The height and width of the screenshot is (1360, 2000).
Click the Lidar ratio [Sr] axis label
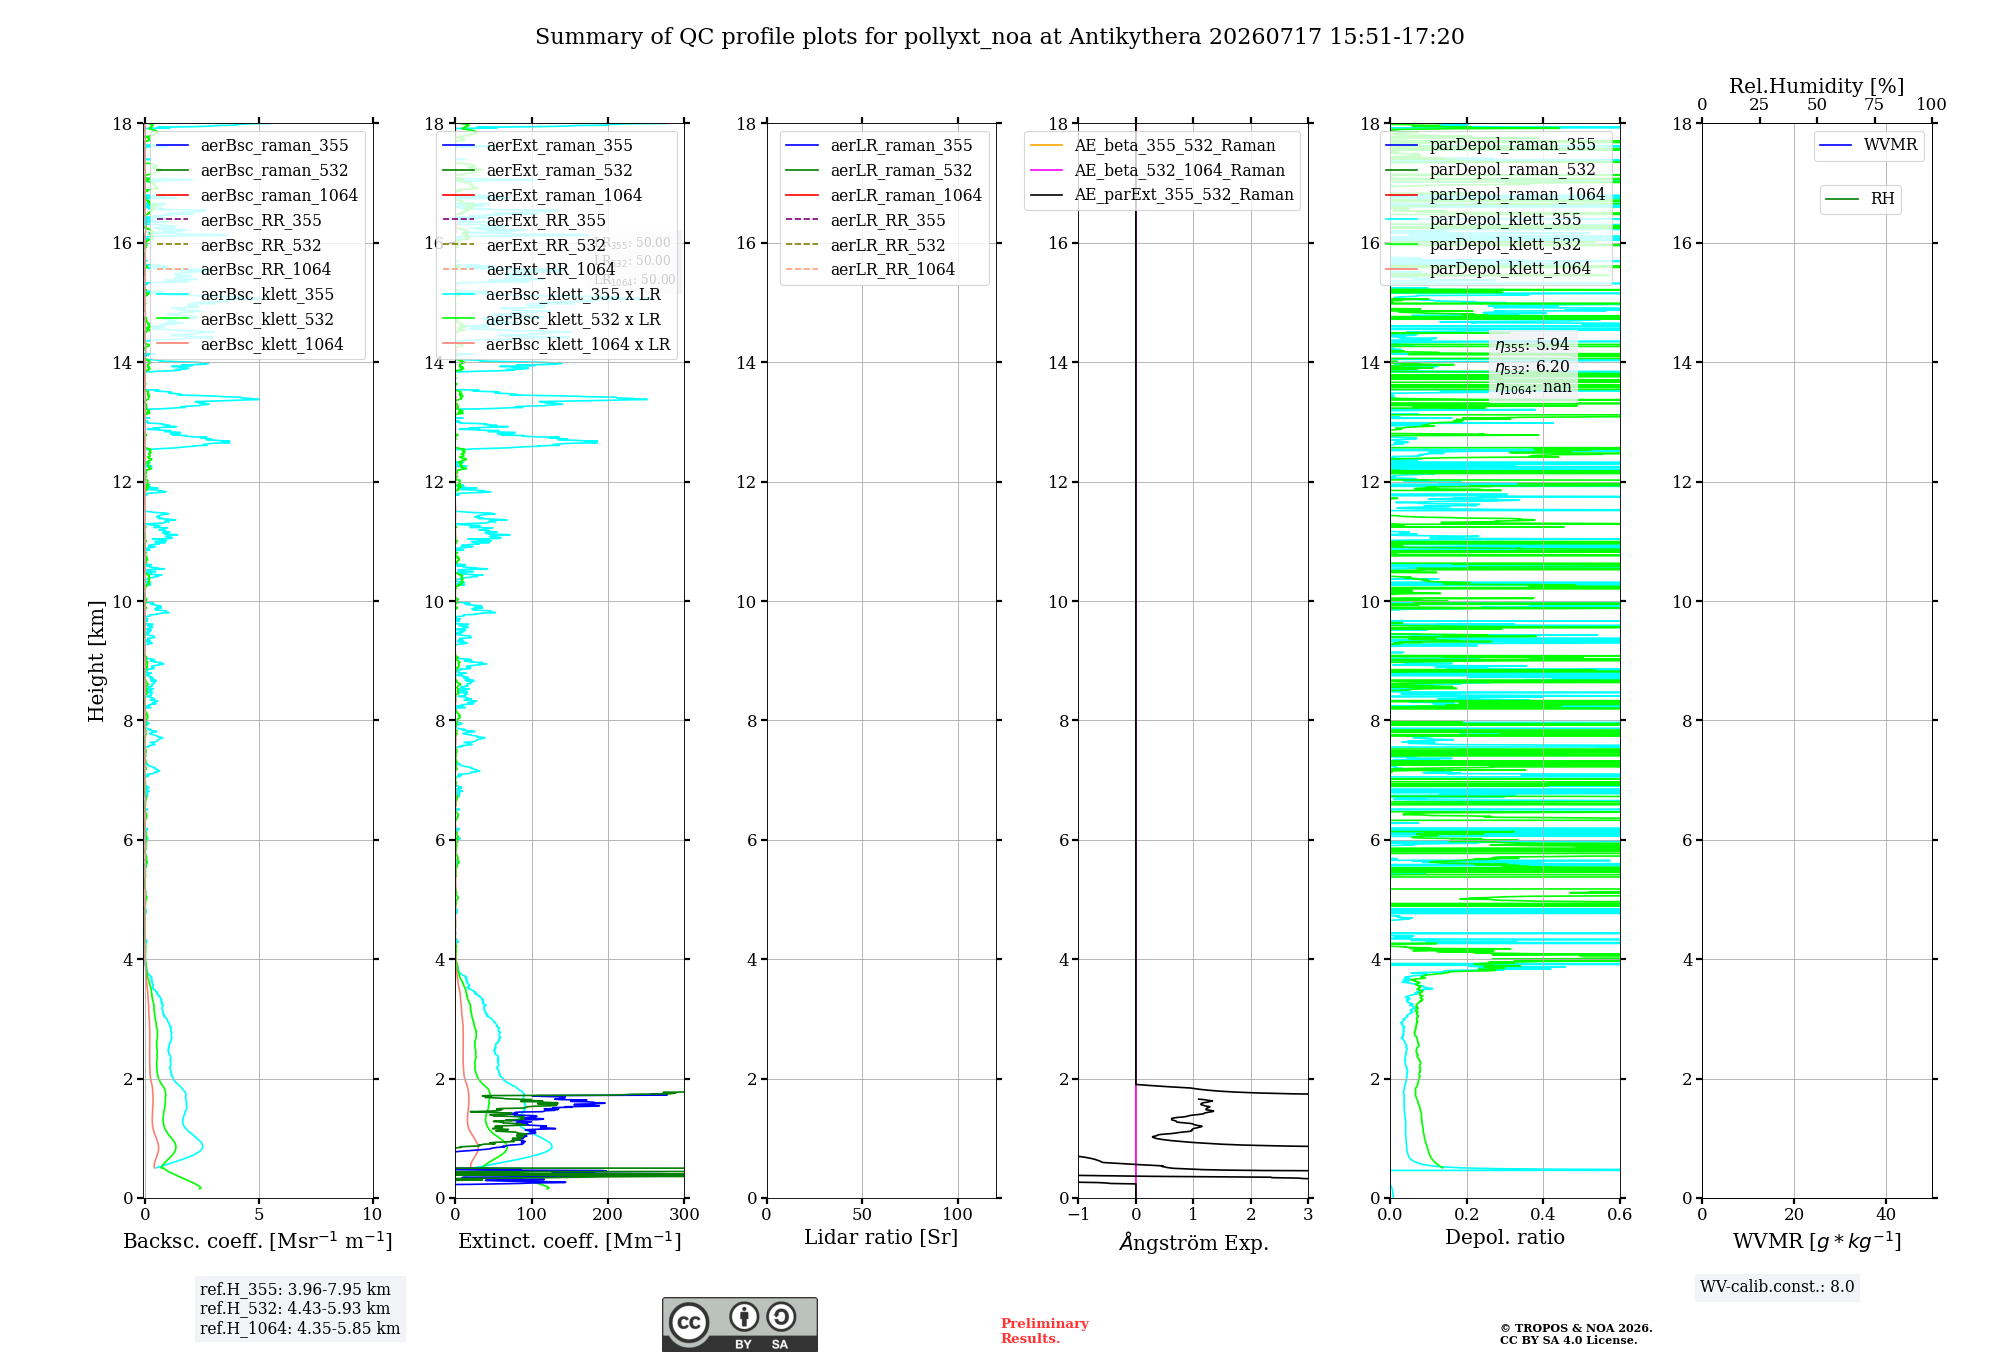[881, 1238]
